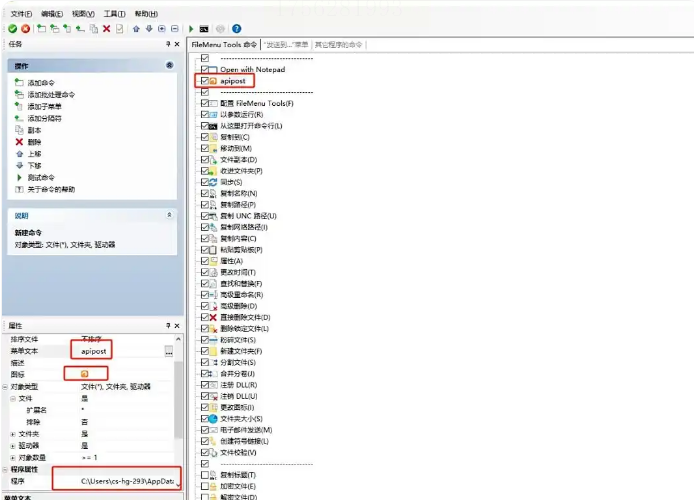Click the toolbar Add Submenu icon

[x=67, y=29]
